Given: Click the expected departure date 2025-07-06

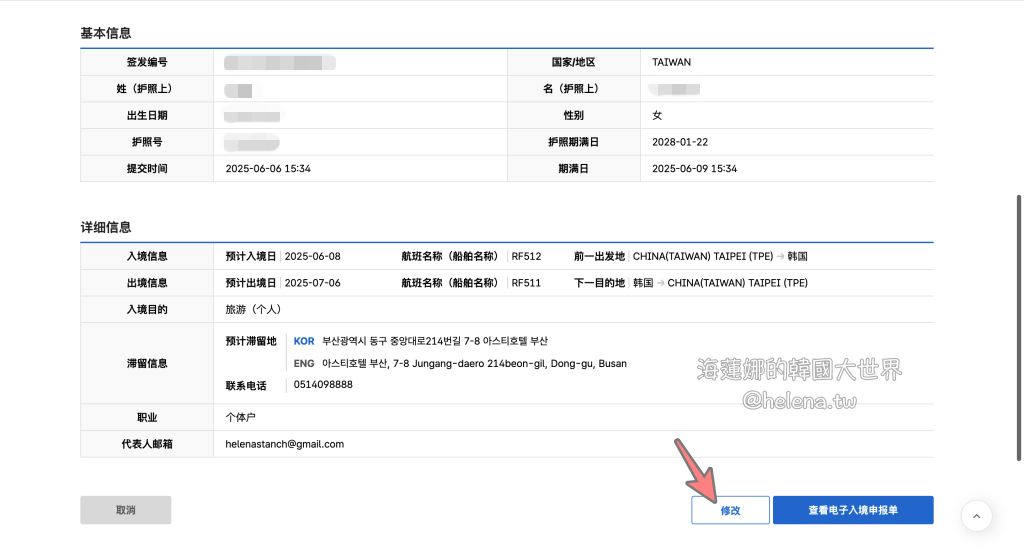Looking at the screenshot, I should (x=313, y=283).
